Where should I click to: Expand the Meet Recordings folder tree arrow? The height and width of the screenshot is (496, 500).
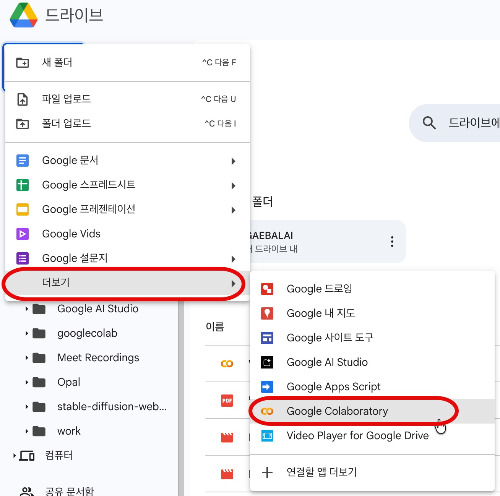coord(26,358)
